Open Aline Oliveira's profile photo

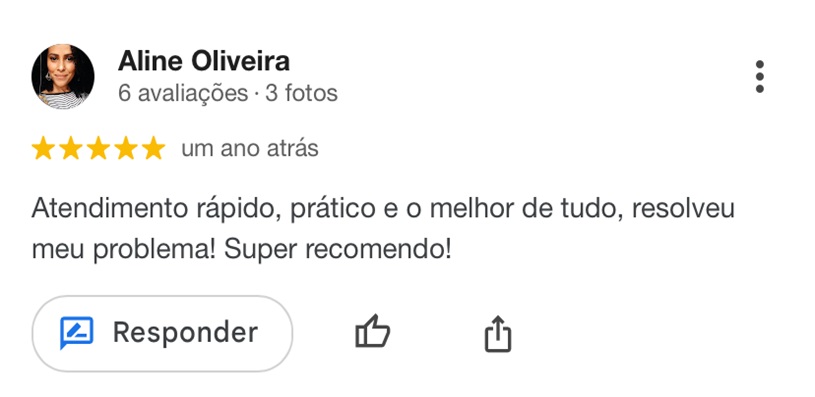click(63, 76)
